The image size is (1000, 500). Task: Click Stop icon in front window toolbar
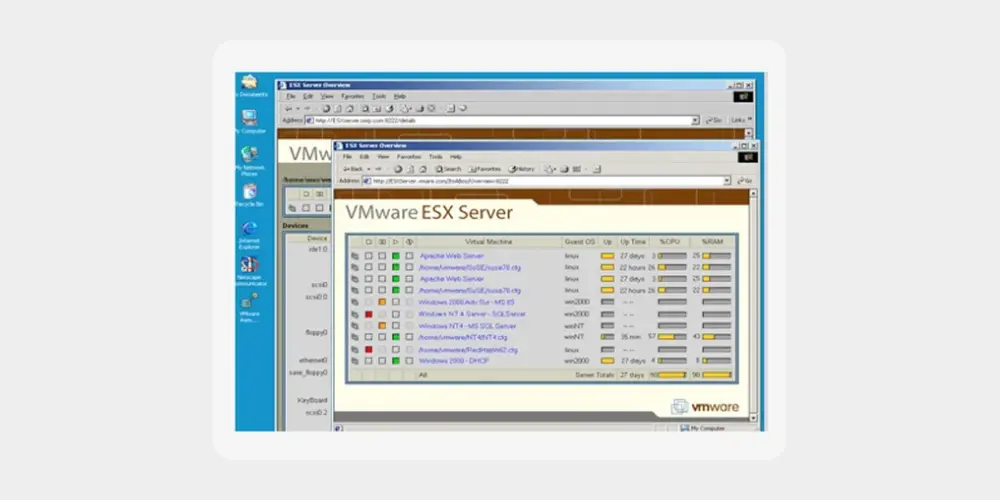(x=398, y=169)
